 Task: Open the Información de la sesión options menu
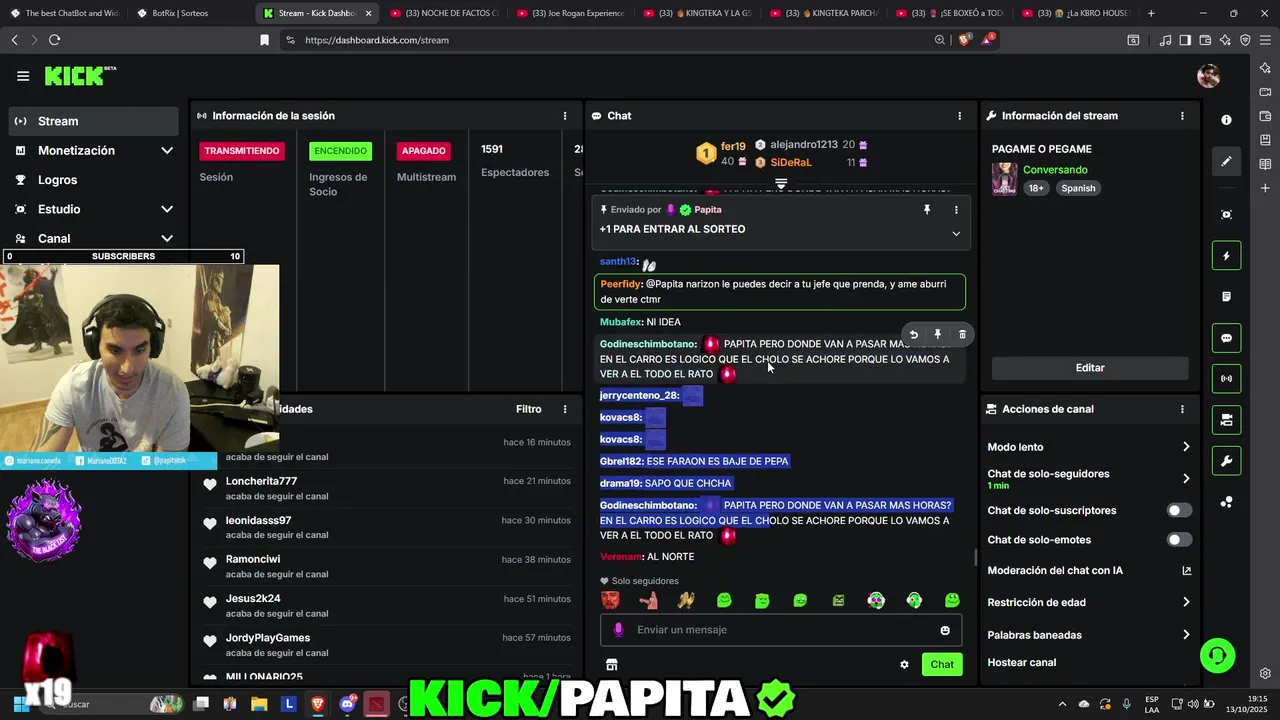coord(564,116)
